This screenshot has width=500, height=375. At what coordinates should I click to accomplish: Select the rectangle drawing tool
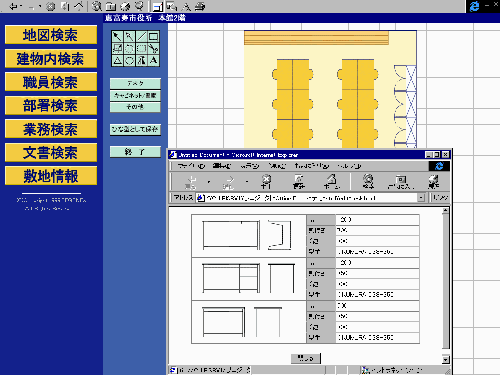153,36
